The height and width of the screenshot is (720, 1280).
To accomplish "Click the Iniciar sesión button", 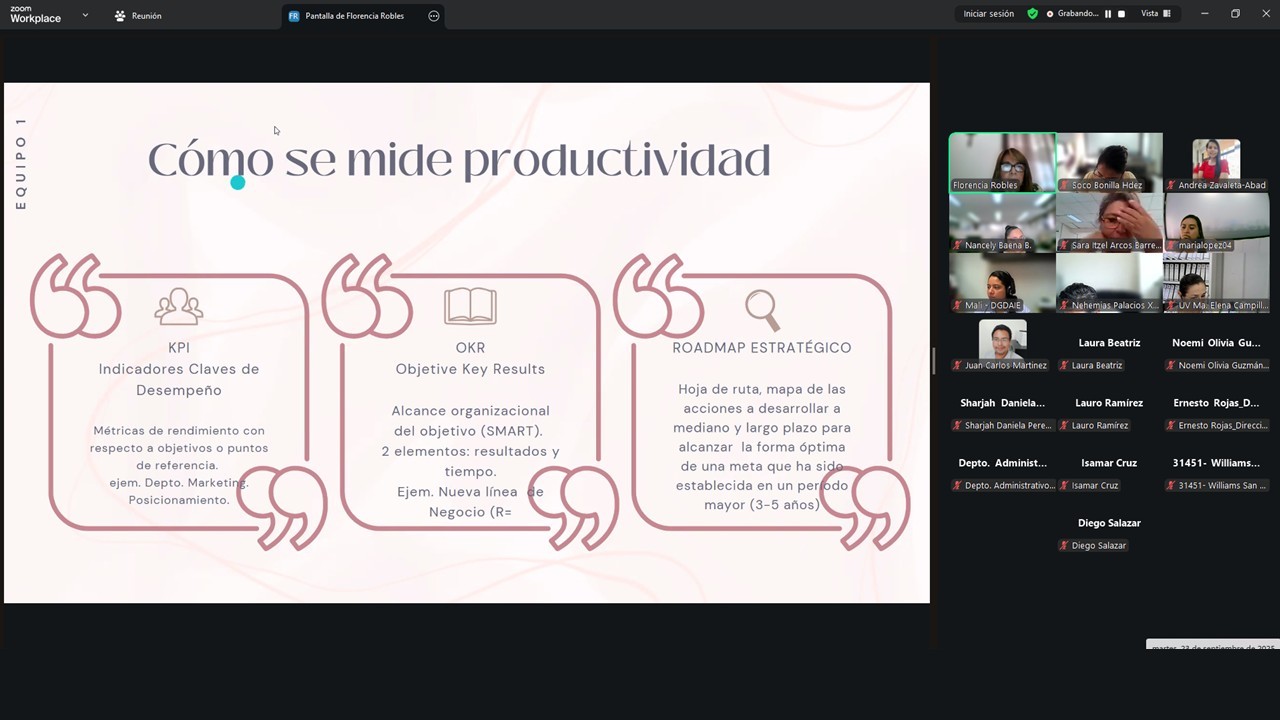I will point(990,14).
